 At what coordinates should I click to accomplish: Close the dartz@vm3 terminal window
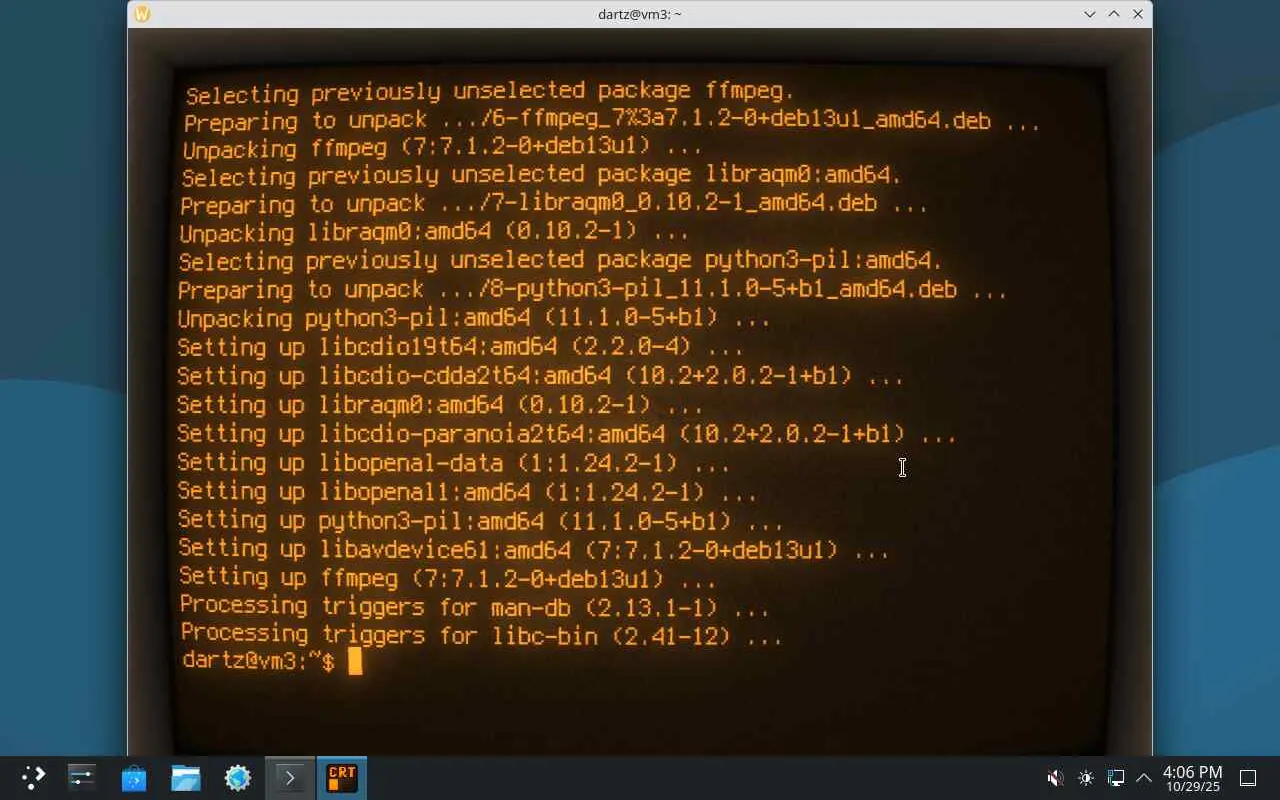point(1138,14)
